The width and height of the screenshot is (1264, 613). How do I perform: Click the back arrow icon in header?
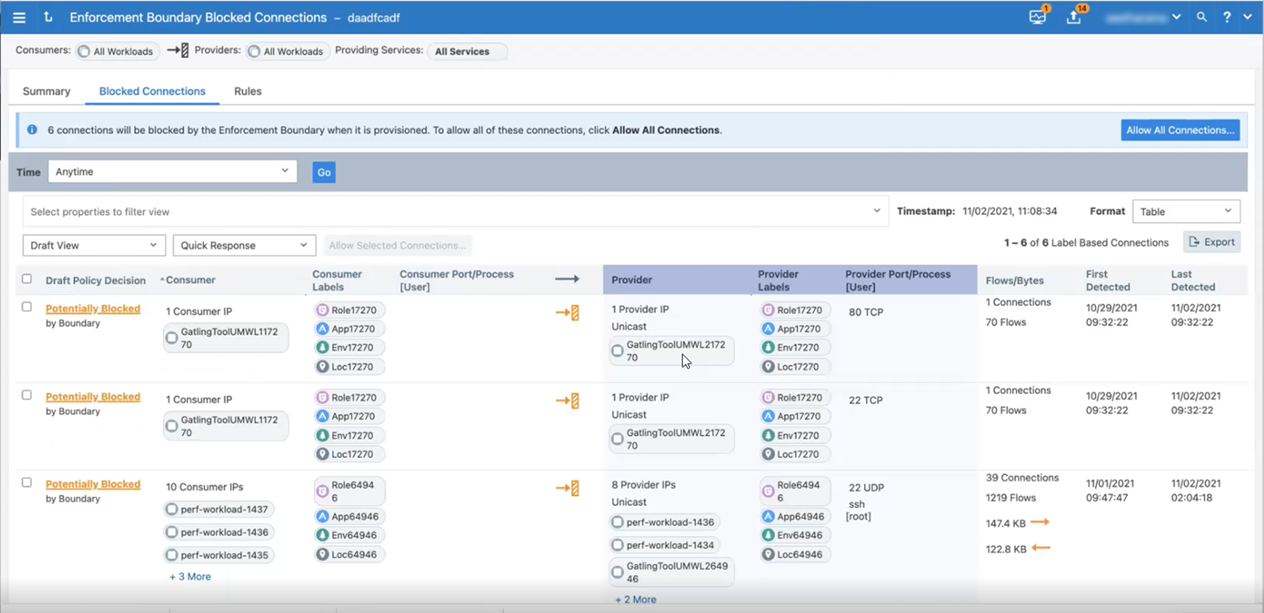pos(48,17)
